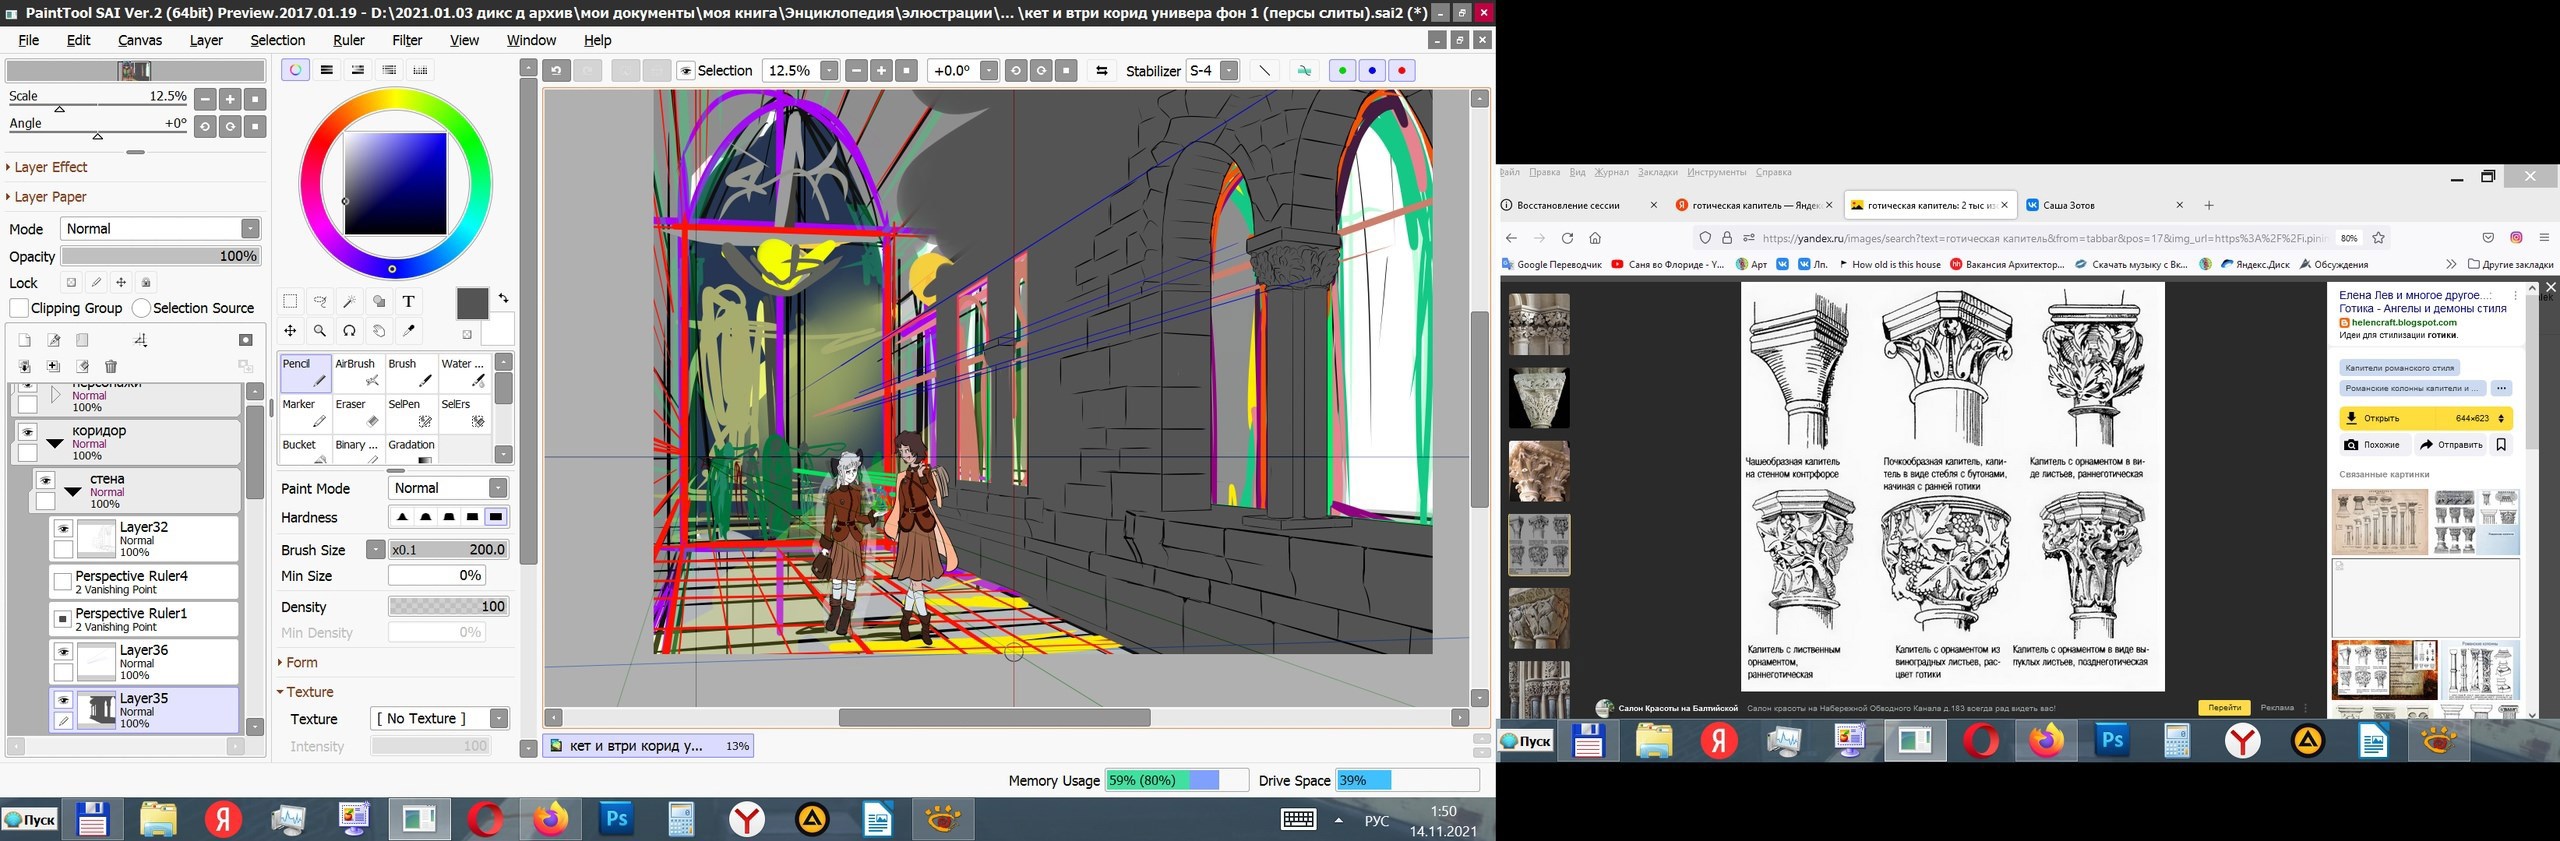Open the File menu
This screenshot has width=2560, height=841.
[x=29, y=40]
